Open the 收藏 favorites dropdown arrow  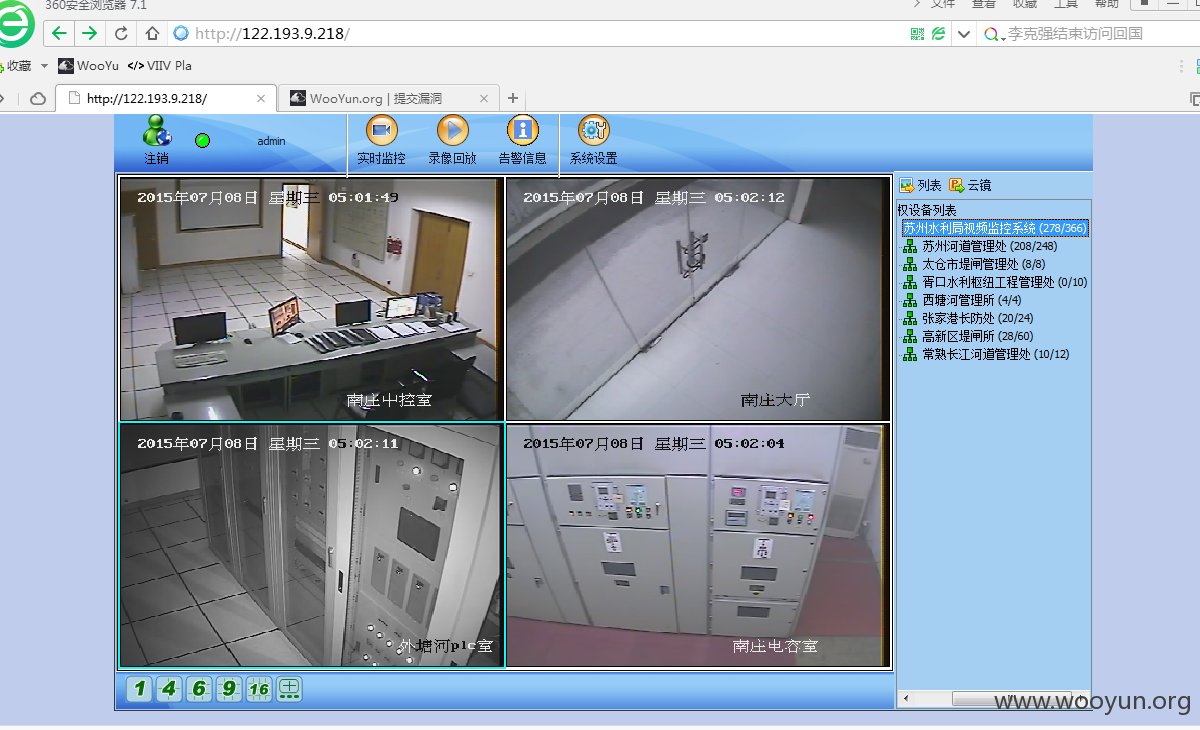click(44, 66)
